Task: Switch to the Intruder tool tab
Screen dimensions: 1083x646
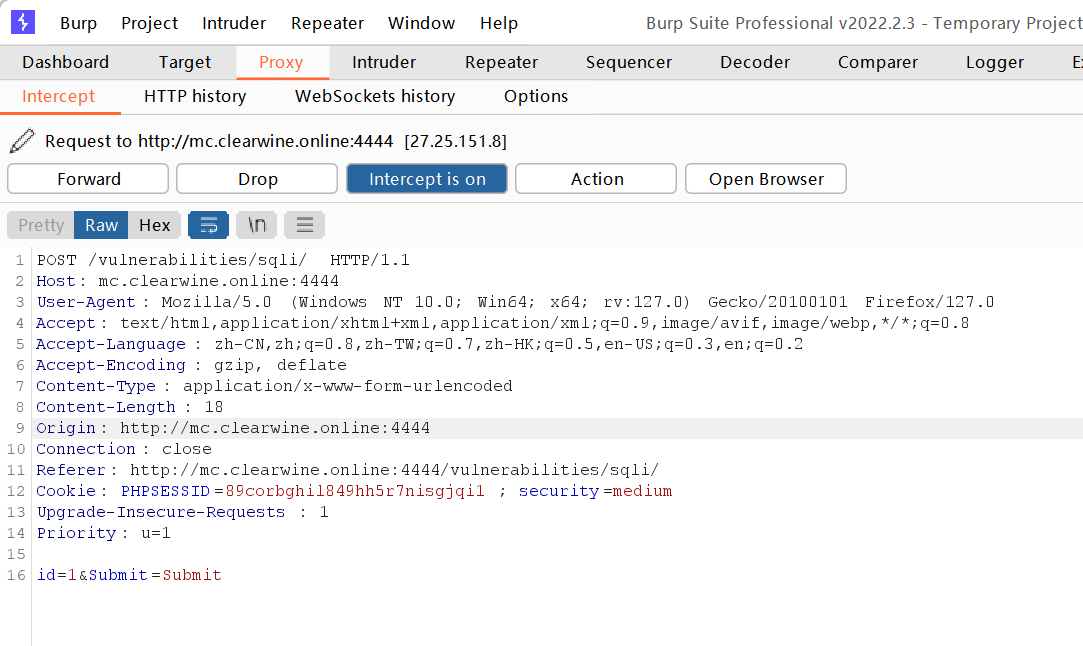Action: point(384,62)
